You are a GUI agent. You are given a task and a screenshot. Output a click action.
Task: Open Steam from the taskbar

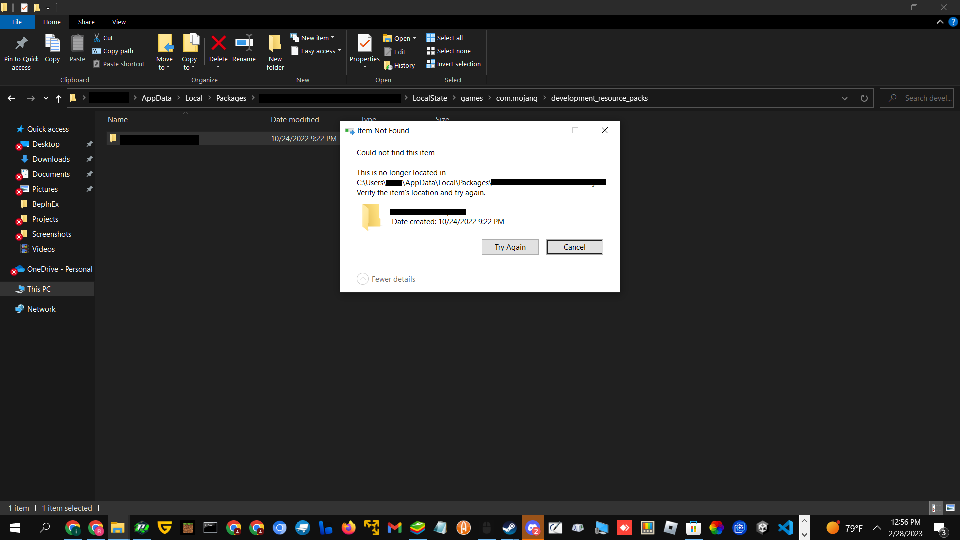[509, 528]
